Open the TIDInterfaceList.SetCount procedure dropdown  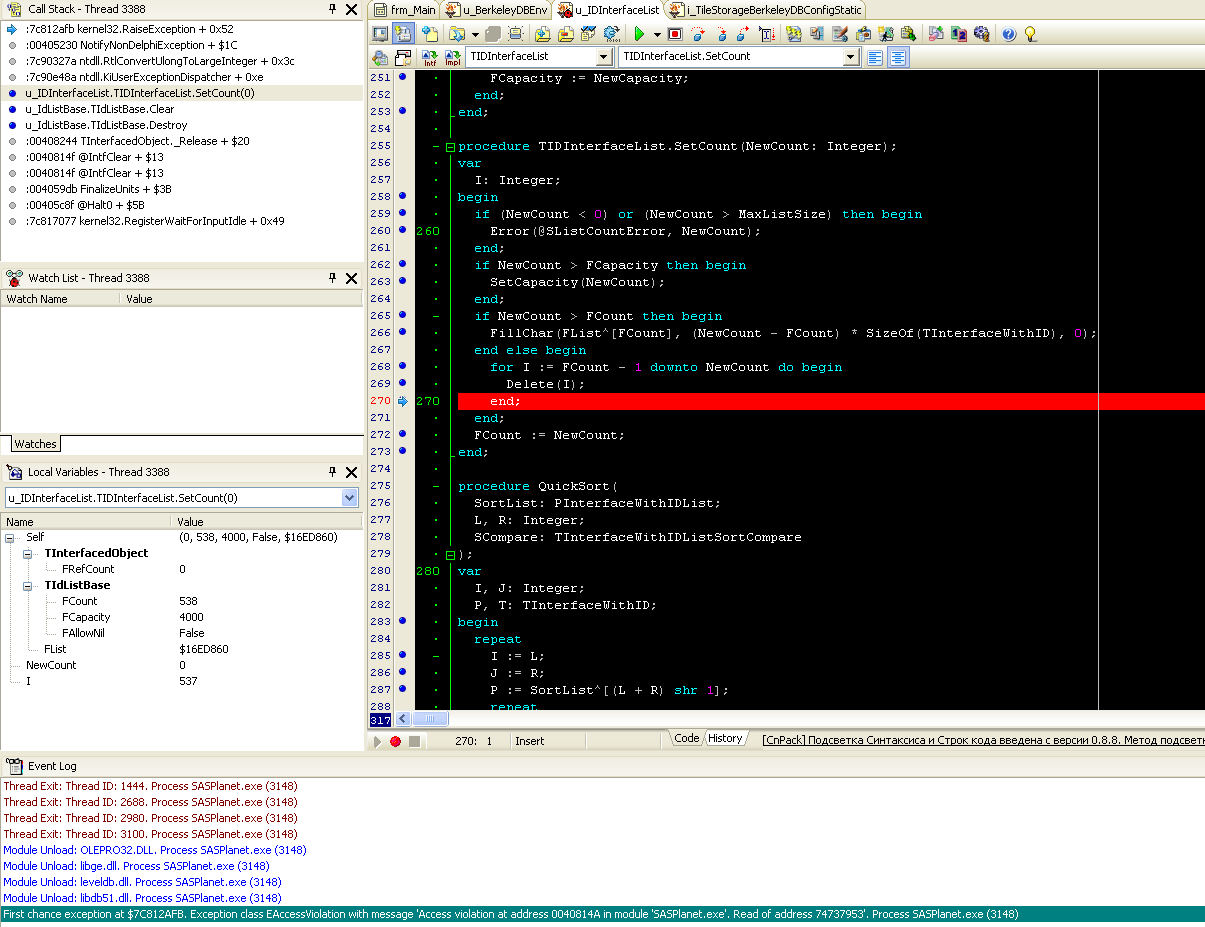click(850, 57)
